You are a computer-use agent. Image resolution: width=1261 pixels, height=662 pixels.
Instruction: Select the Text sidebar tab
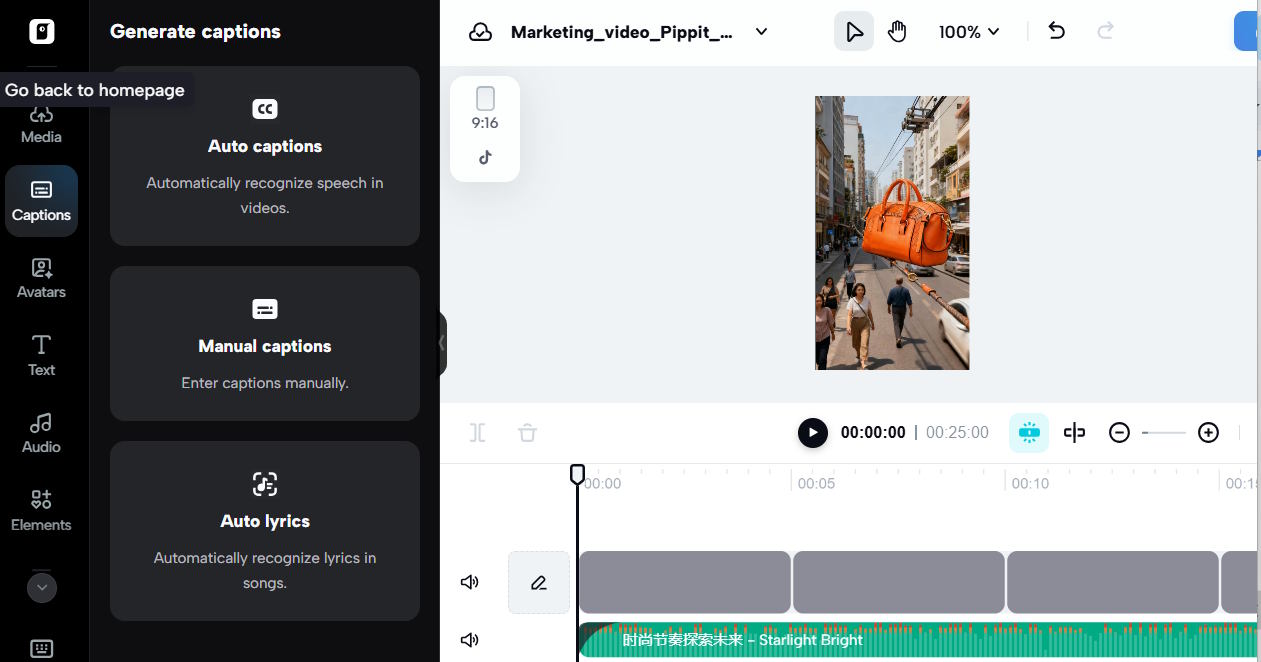coord(41,355)
